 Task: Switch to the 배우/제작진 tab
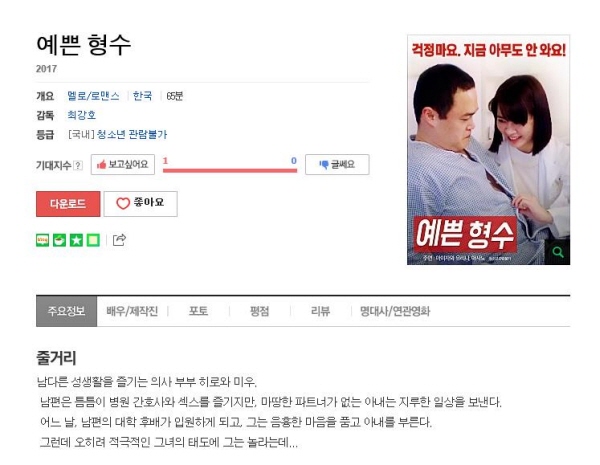coord(132,311)
